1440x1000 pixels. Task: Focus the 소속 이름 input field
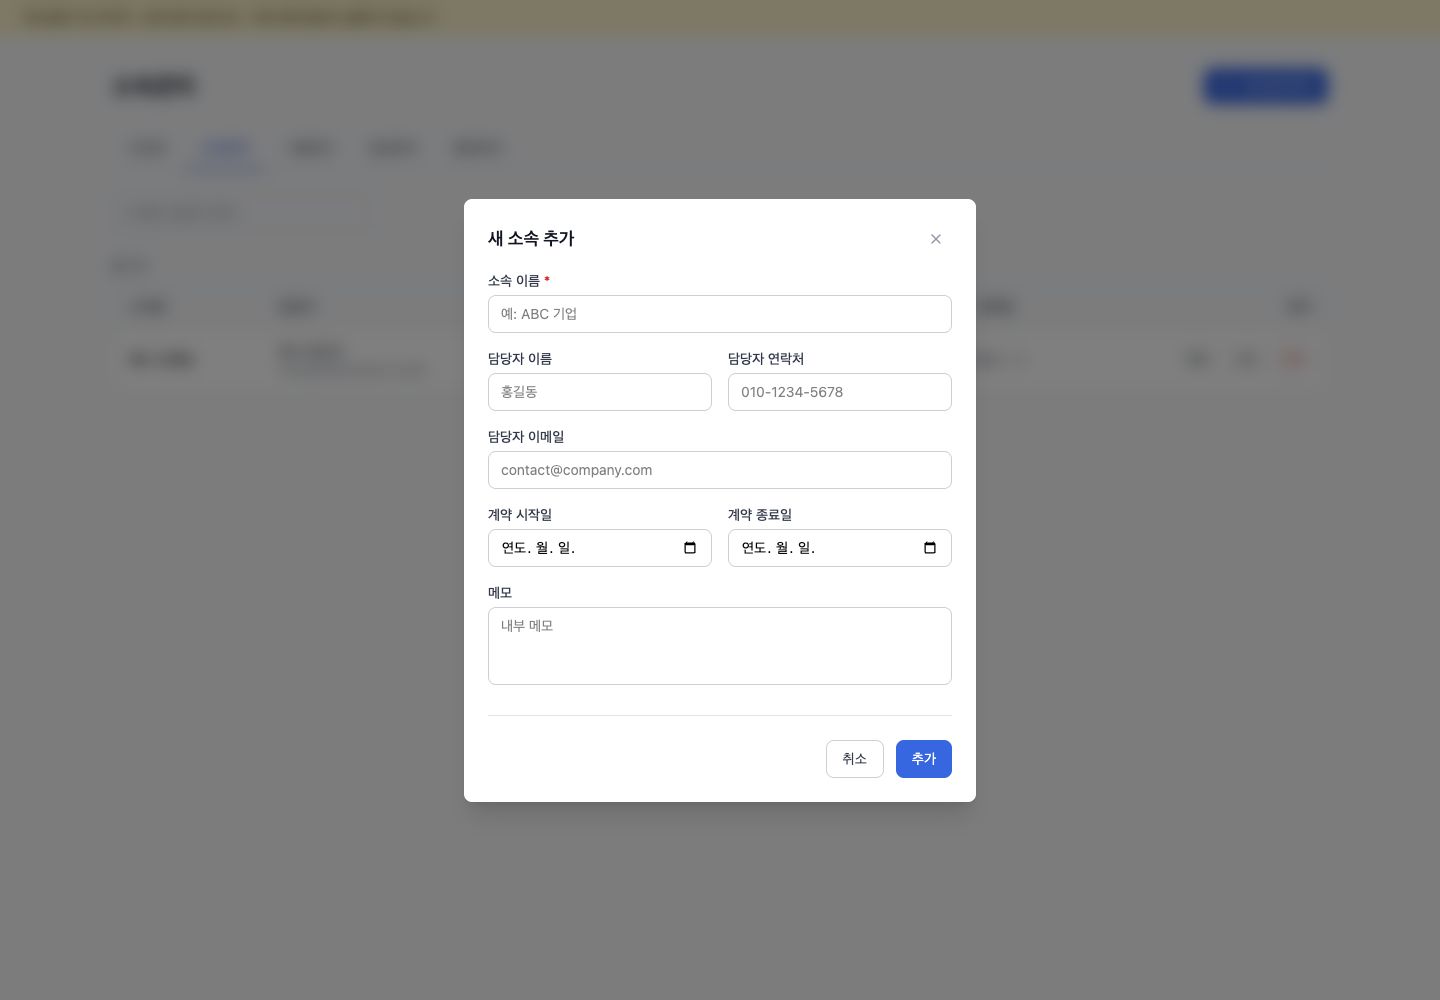click(x=720, y=314)
